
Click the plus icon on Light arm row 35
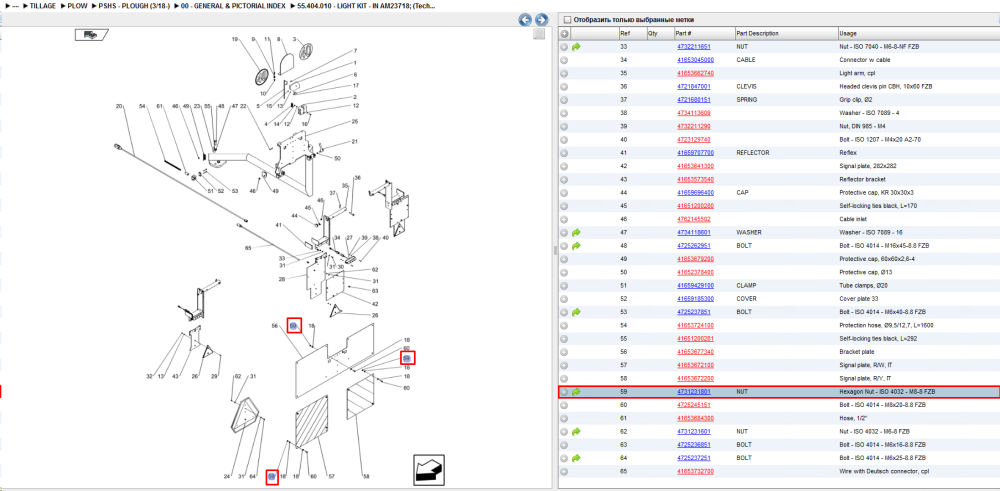(564, 73)
